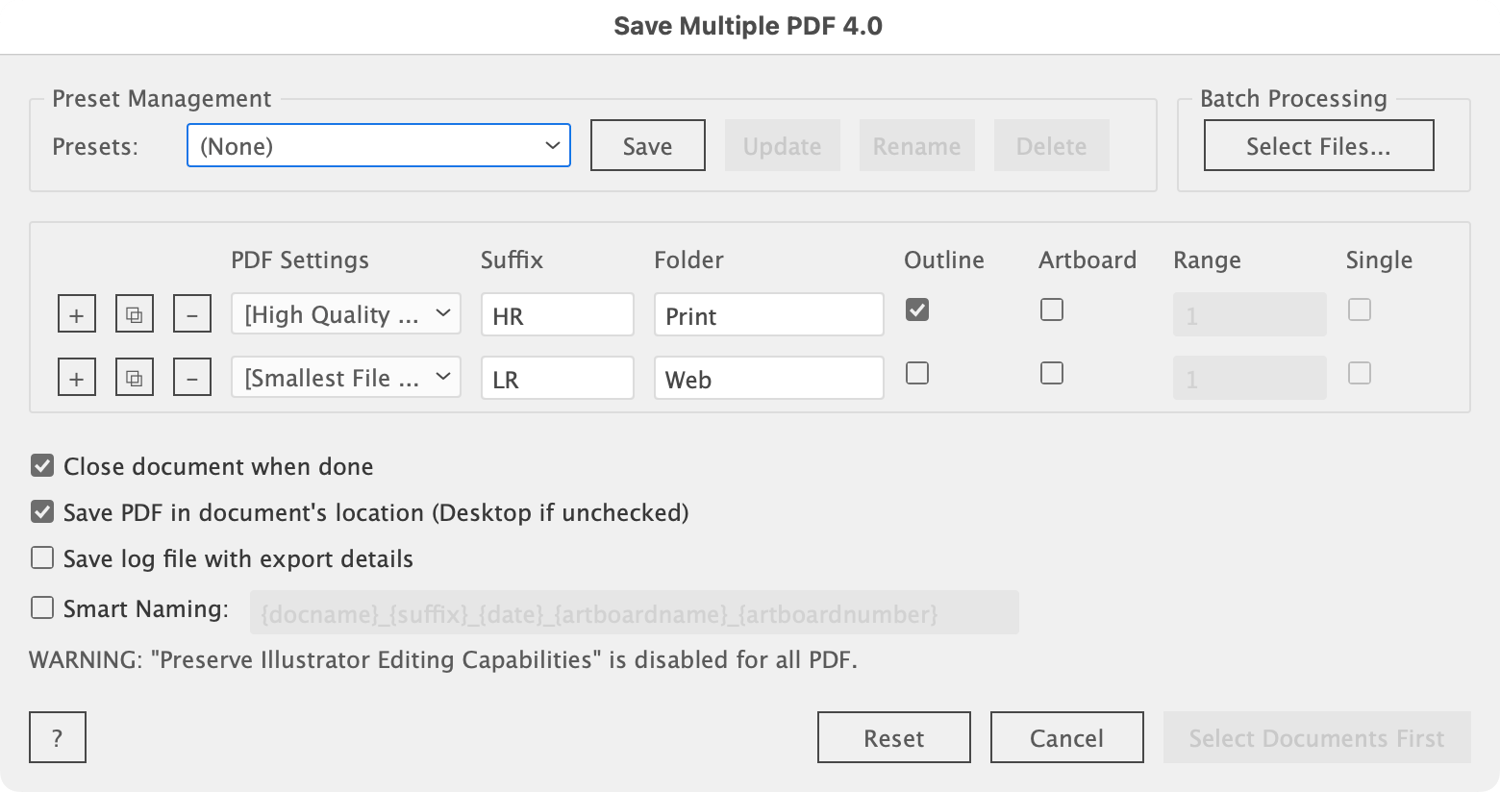
Task: Click Select Files for batch processing
Action: 1318,146
